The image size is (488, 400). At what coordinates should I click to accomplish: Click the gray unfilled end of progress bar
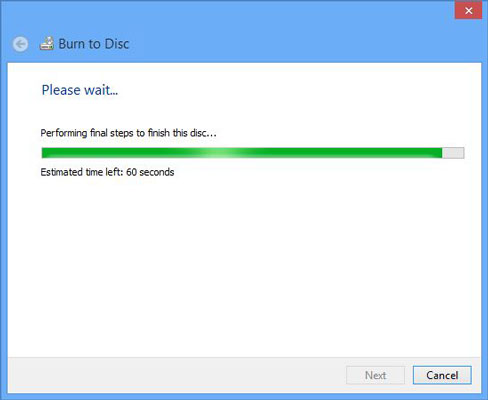[x=453, y=153]
